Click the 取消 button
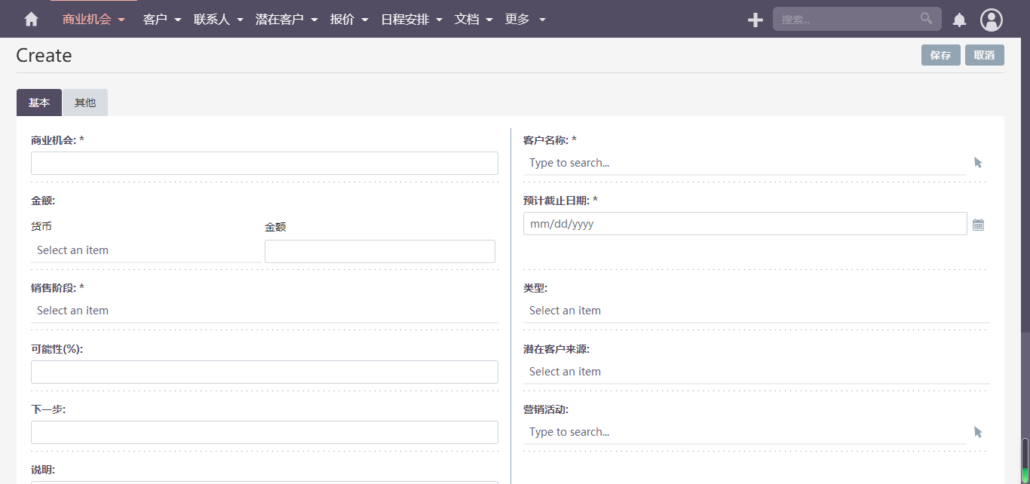1030x484 pixels. pos(984,55)
